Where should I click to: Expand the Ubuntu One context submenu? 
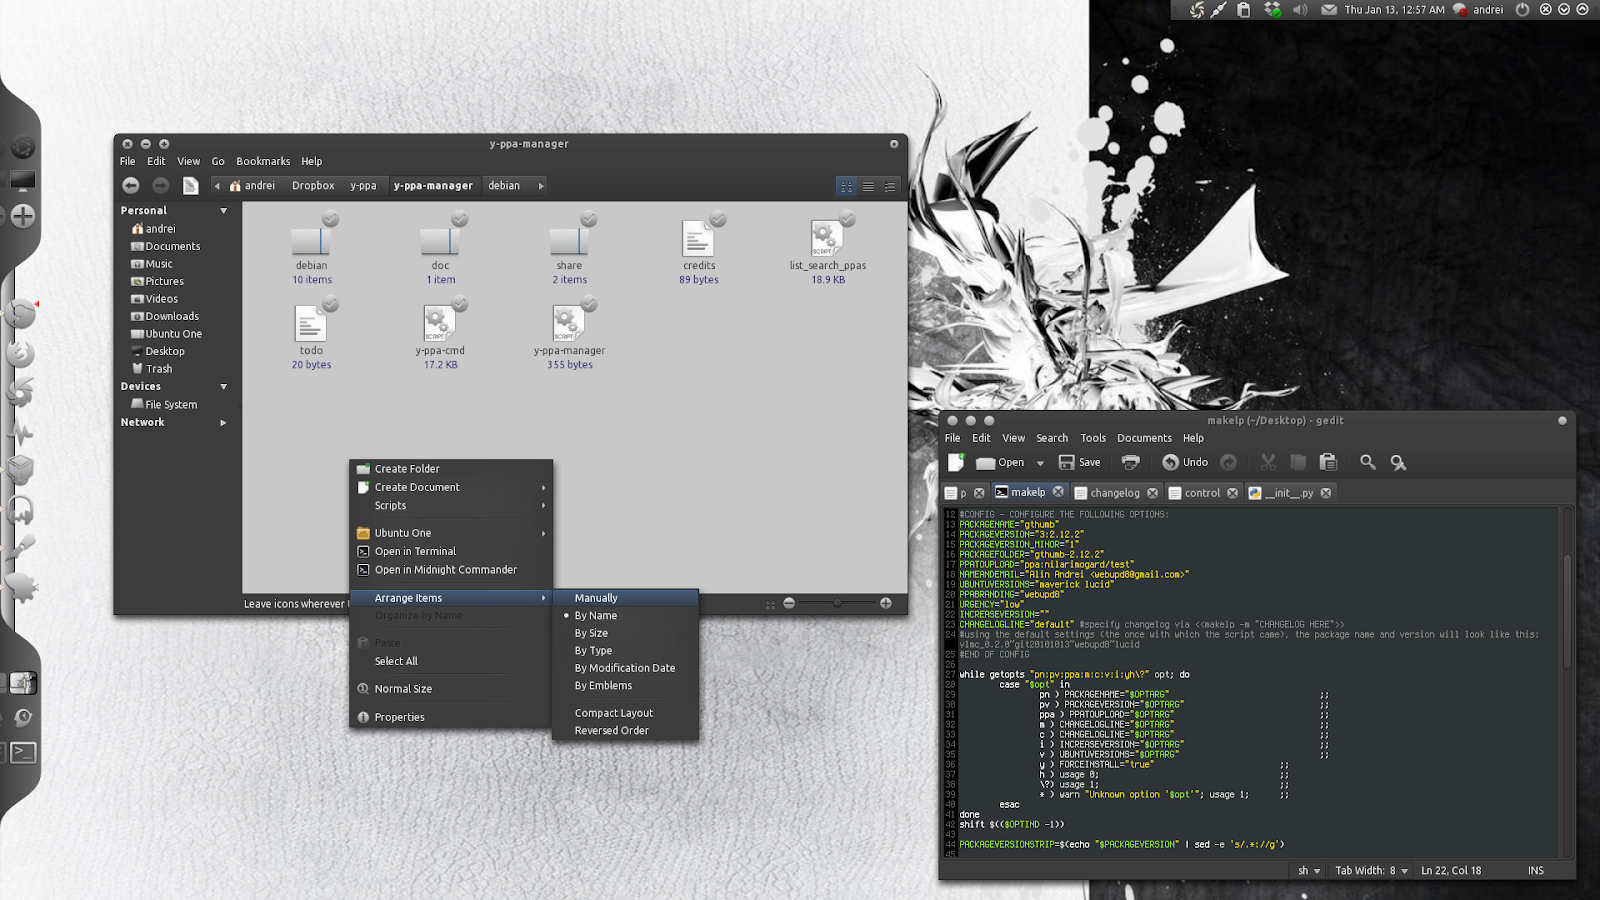click(451, 534)
